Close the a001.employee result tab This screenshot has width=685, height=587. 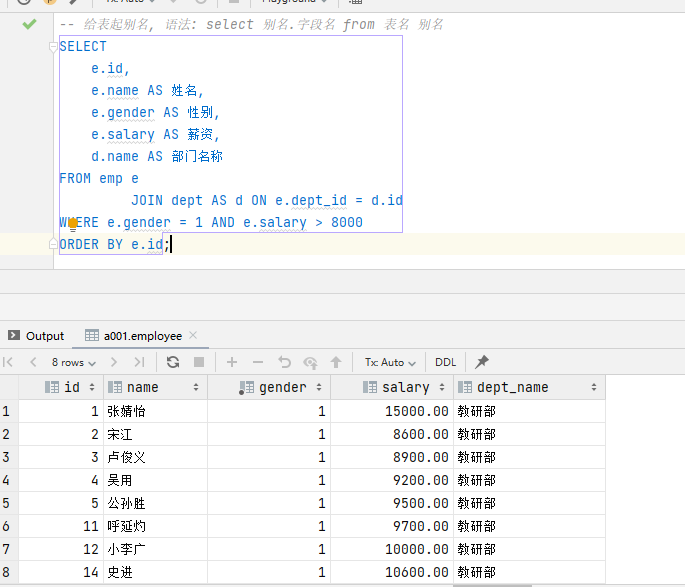coord(193,336)
